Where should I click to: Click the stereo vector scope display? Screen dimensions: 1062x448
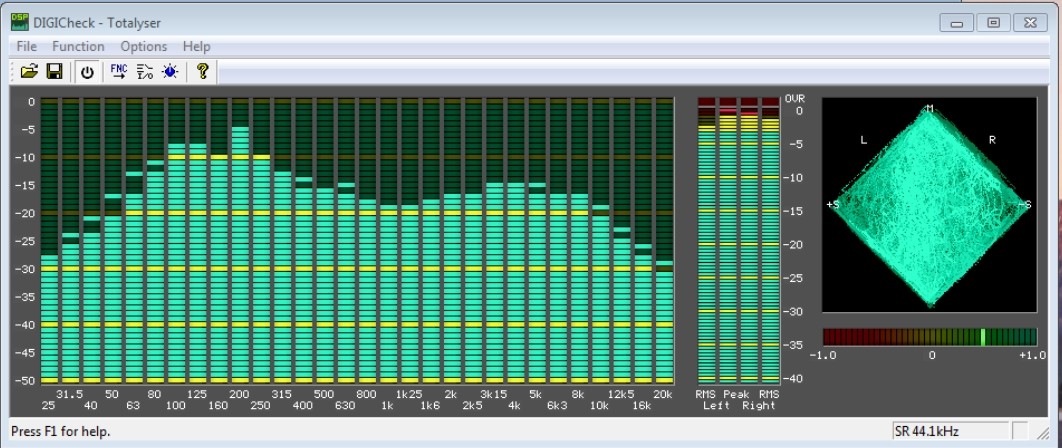929,205
